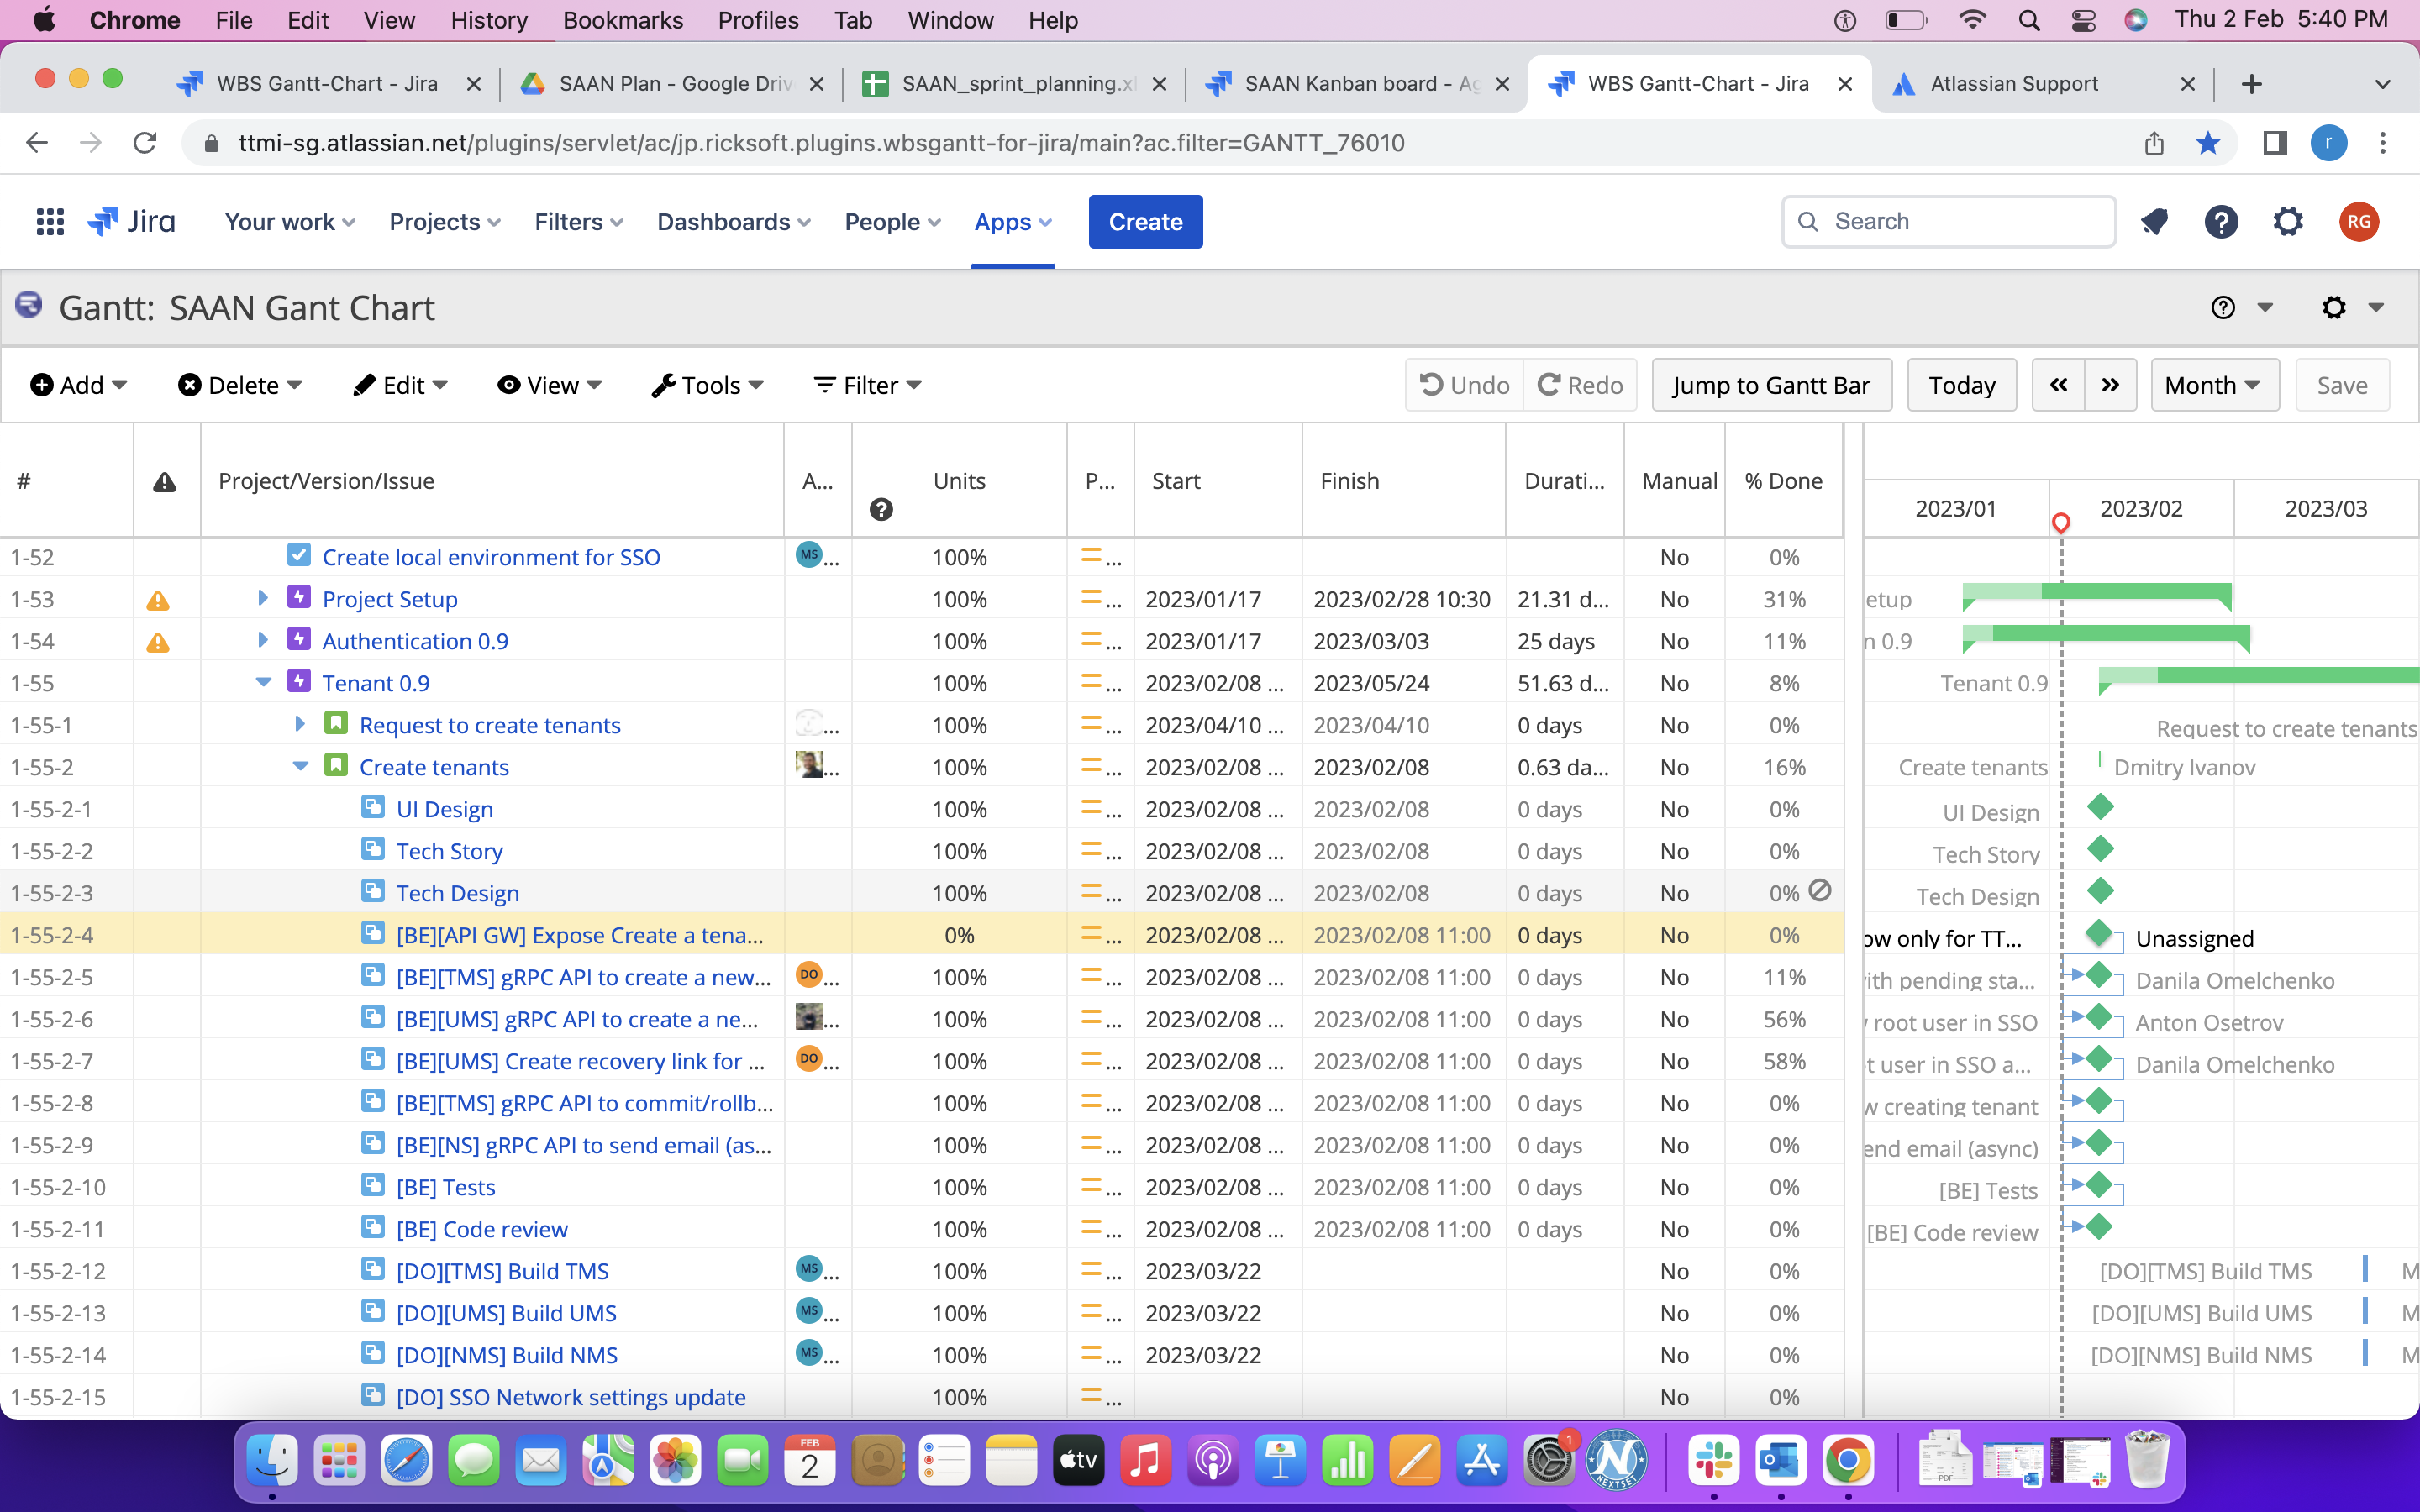The width and height of the screenshot is (2420, 1512).
Task: Open the RG profile avatar
Action: tap(2359, 222)
